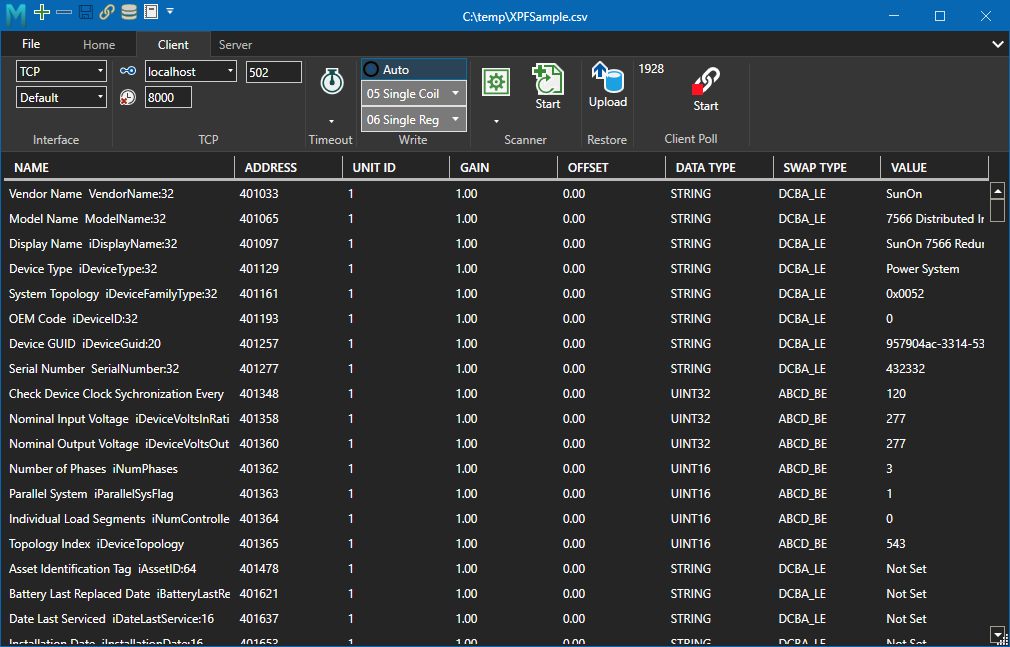Click the floppy disk save icon
The height and width of the screenshot is (647, 1010).
tap(86, 12)
